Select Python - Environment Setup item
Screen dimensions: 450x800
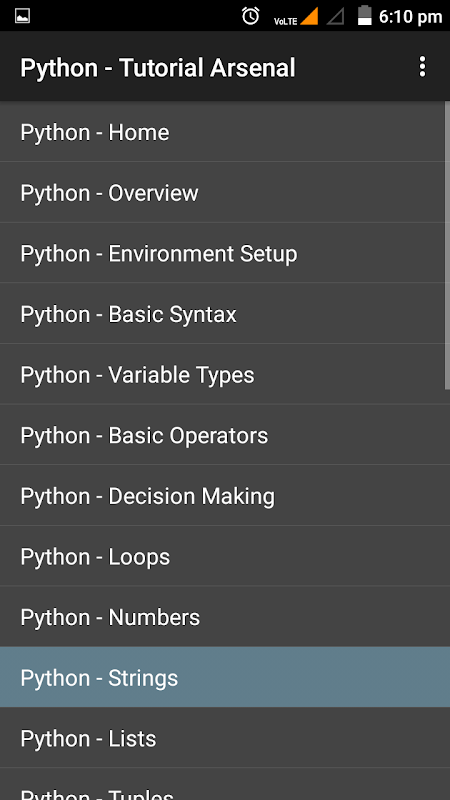click(222, 253)
